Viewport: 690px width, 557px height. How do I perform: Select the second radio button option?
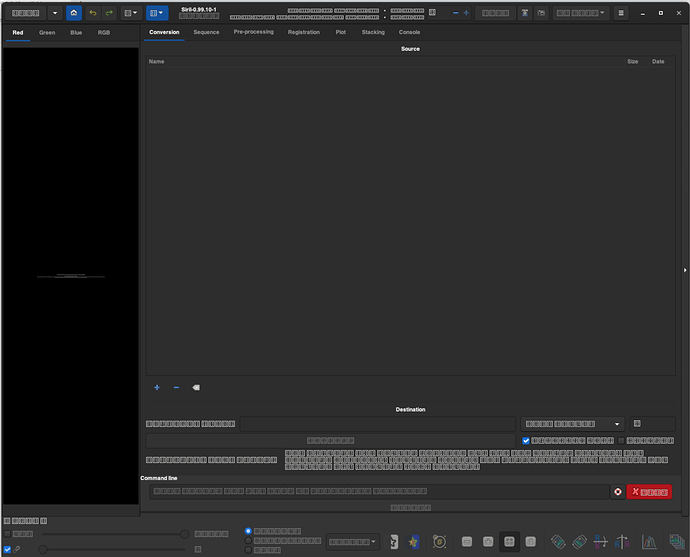[248, 541]
